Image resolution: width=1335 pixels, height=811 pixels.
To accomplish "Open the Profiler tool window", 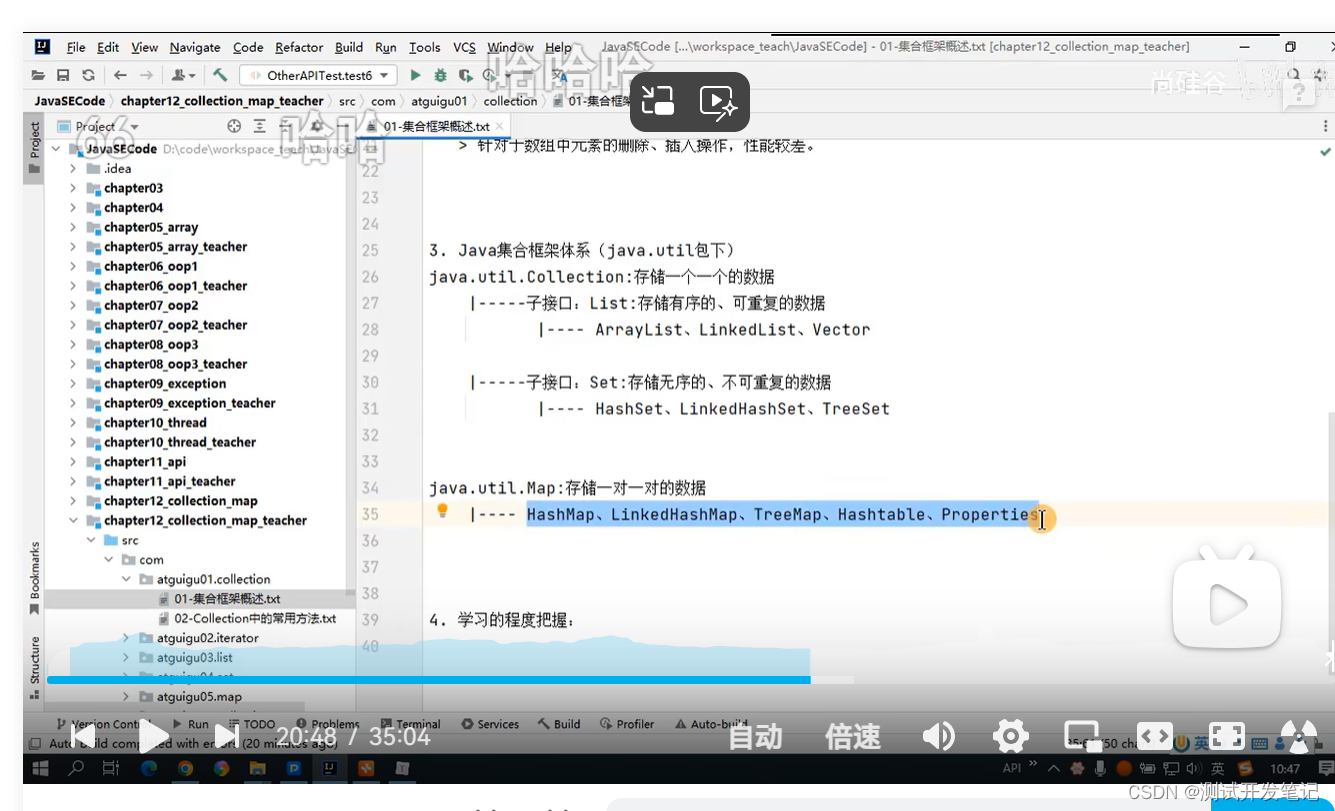I will point(627,724).
